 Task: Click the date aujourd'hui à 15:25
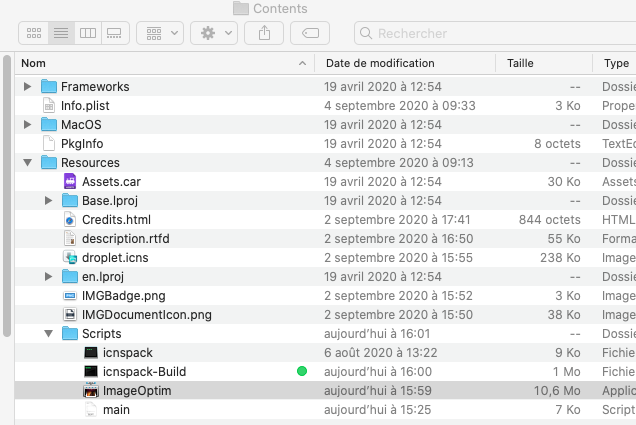[x=377, y=410]
